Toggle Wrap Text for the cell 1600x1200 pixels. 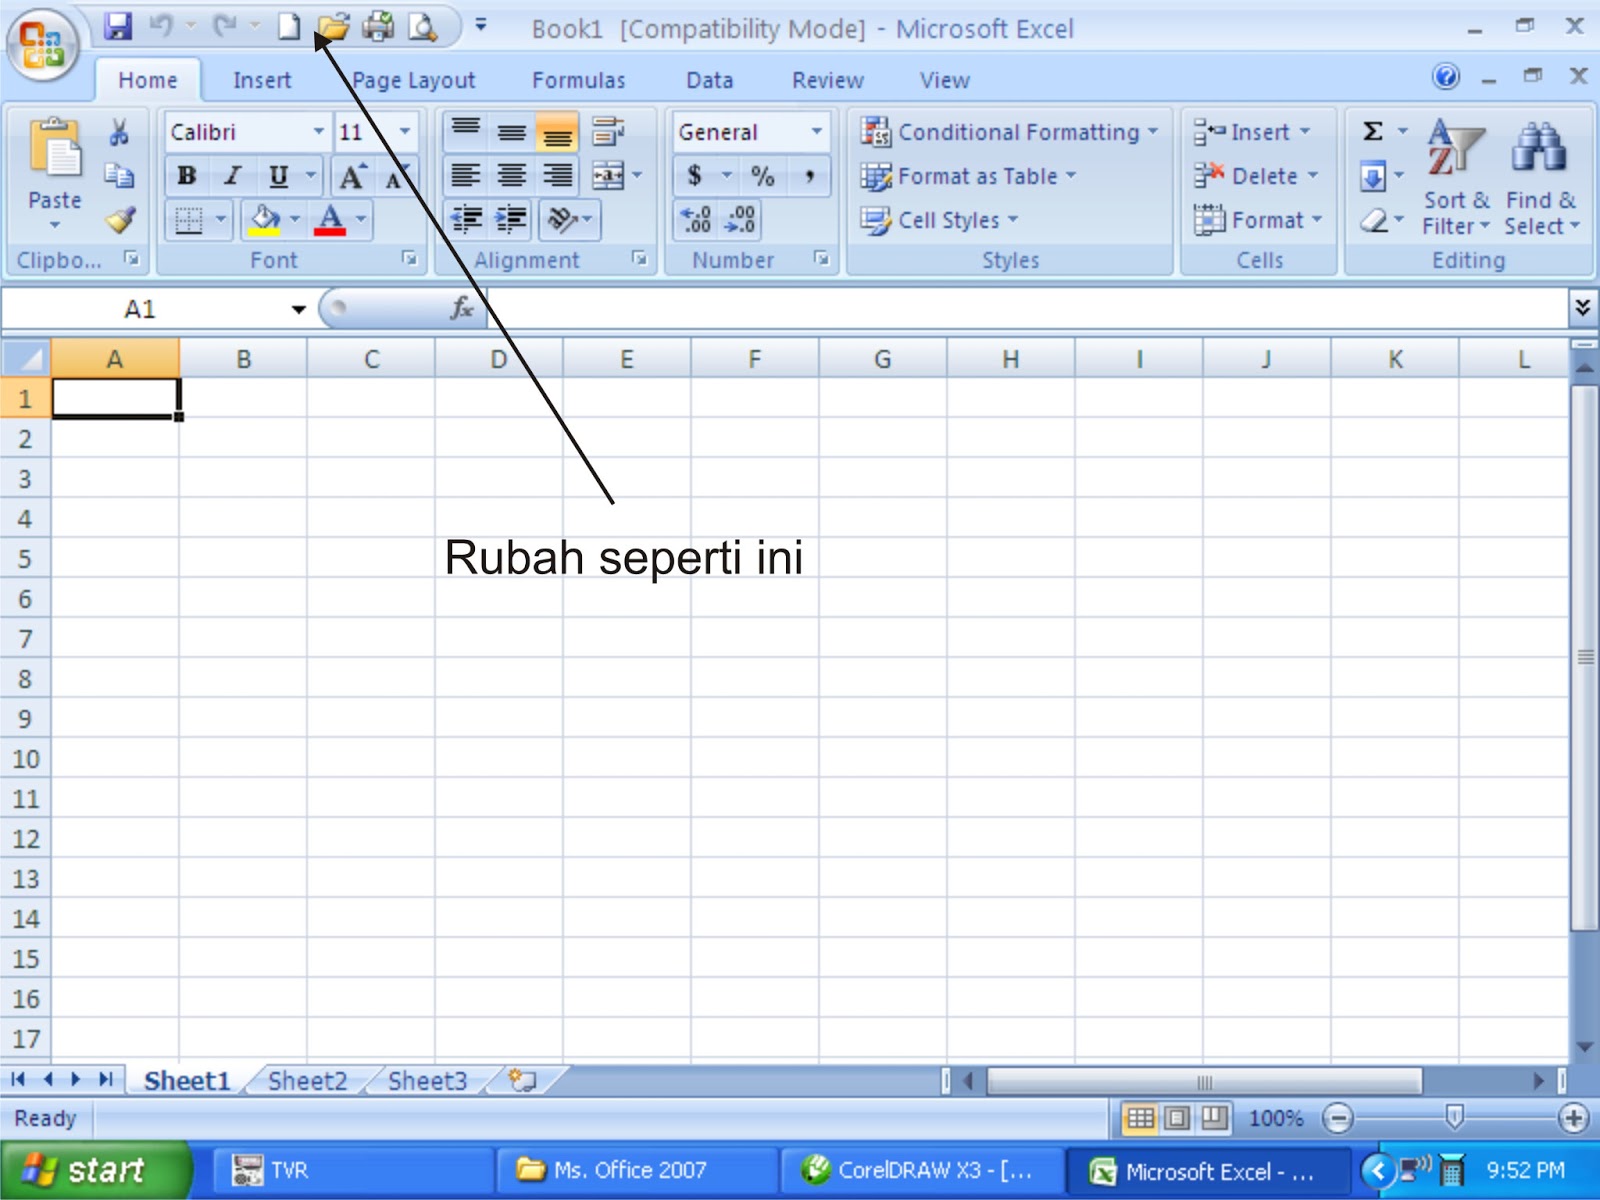[608, 131]
